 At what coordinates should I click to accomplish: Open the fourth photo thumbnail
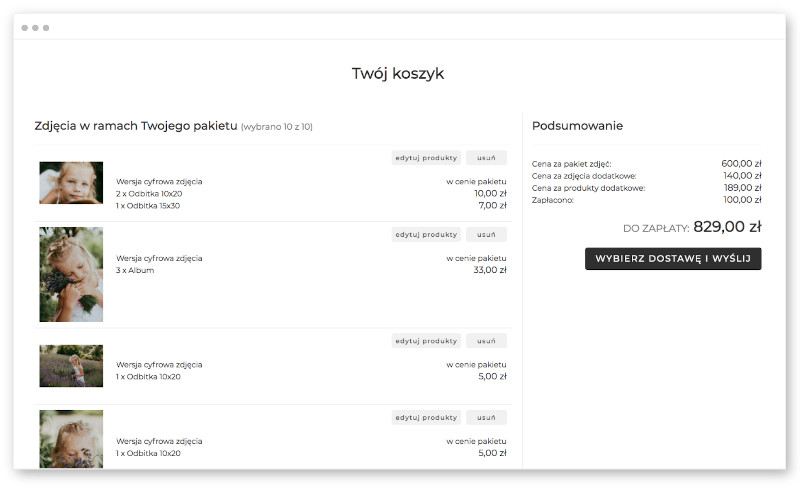pos(71,439)
